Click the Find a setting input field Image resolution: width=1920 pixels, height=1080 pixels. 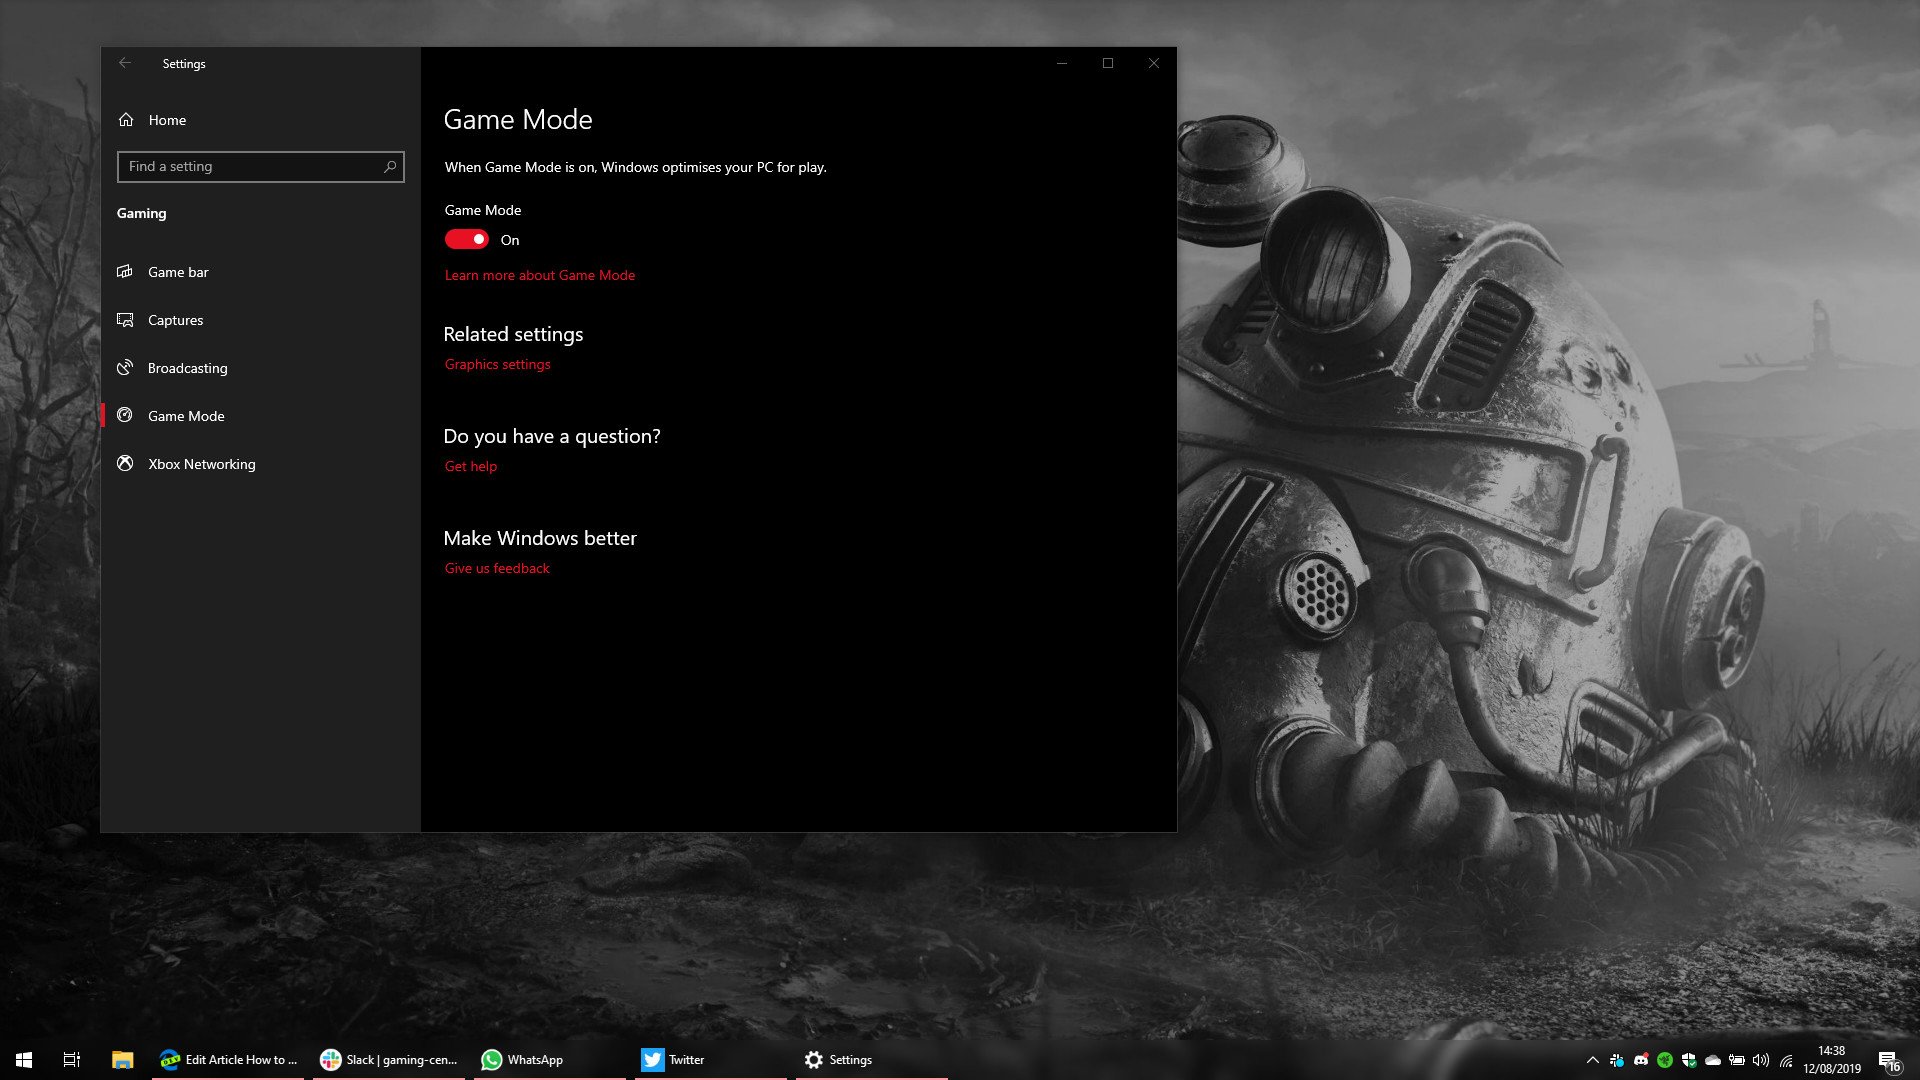[260, 166]
